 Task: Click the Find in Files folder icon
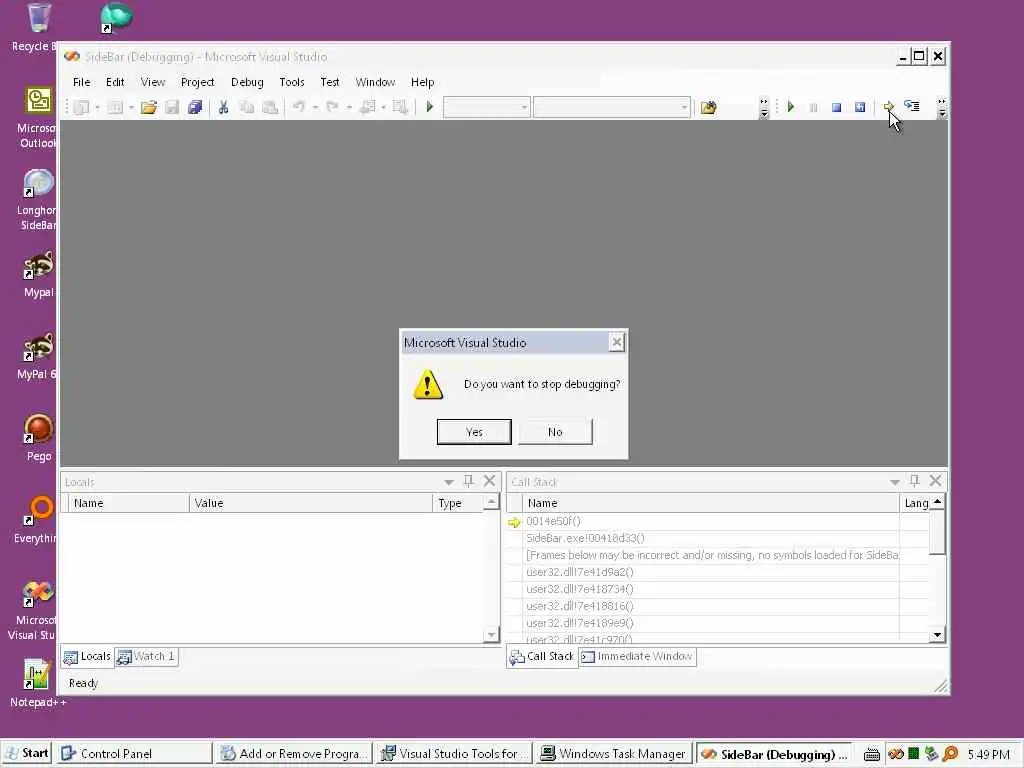coord(709,107)
